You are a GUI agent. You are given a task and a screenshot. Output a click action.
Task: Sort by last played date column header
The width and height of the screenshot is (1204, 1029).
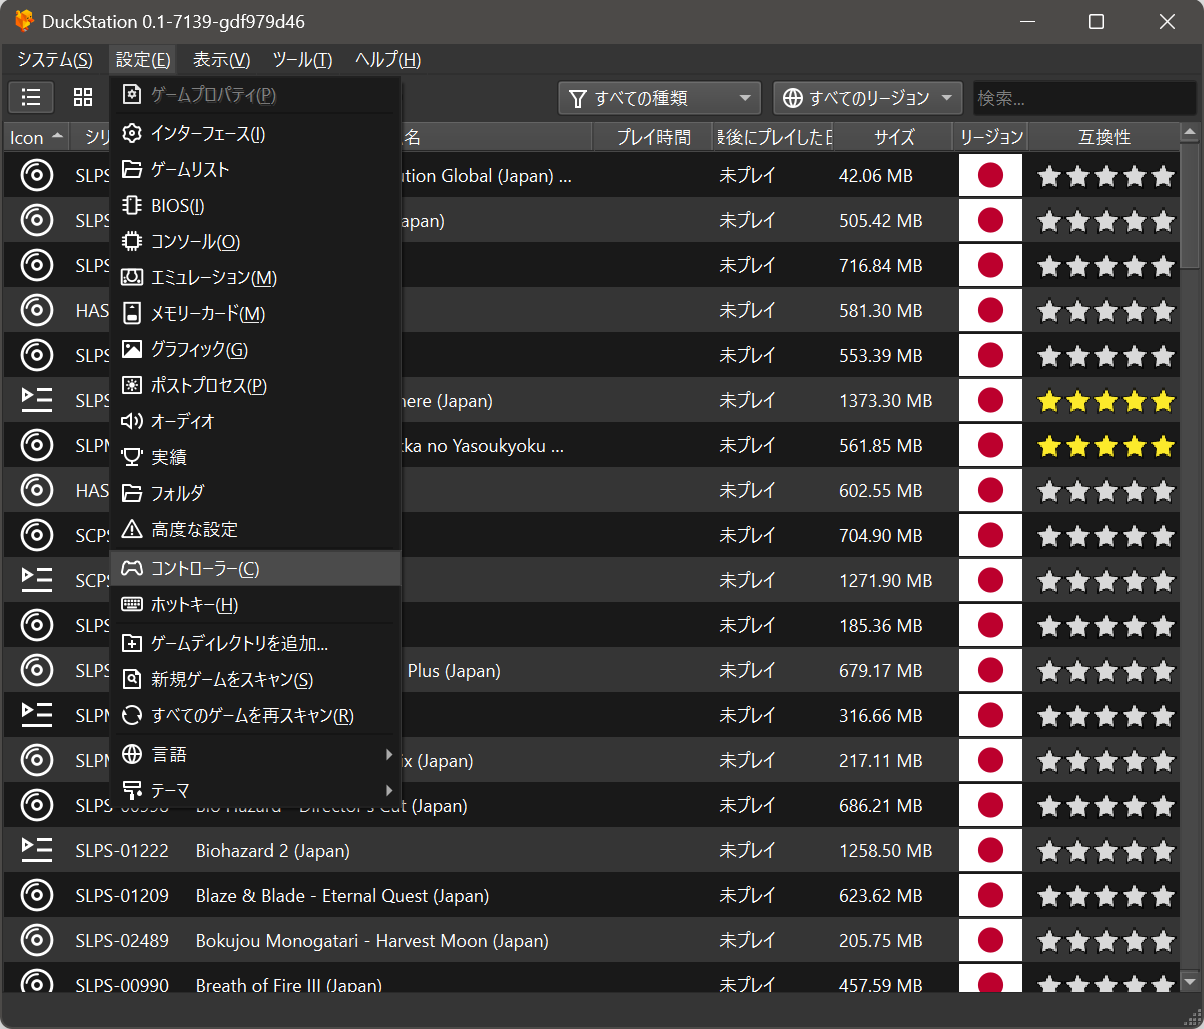(x=773, y=137)
